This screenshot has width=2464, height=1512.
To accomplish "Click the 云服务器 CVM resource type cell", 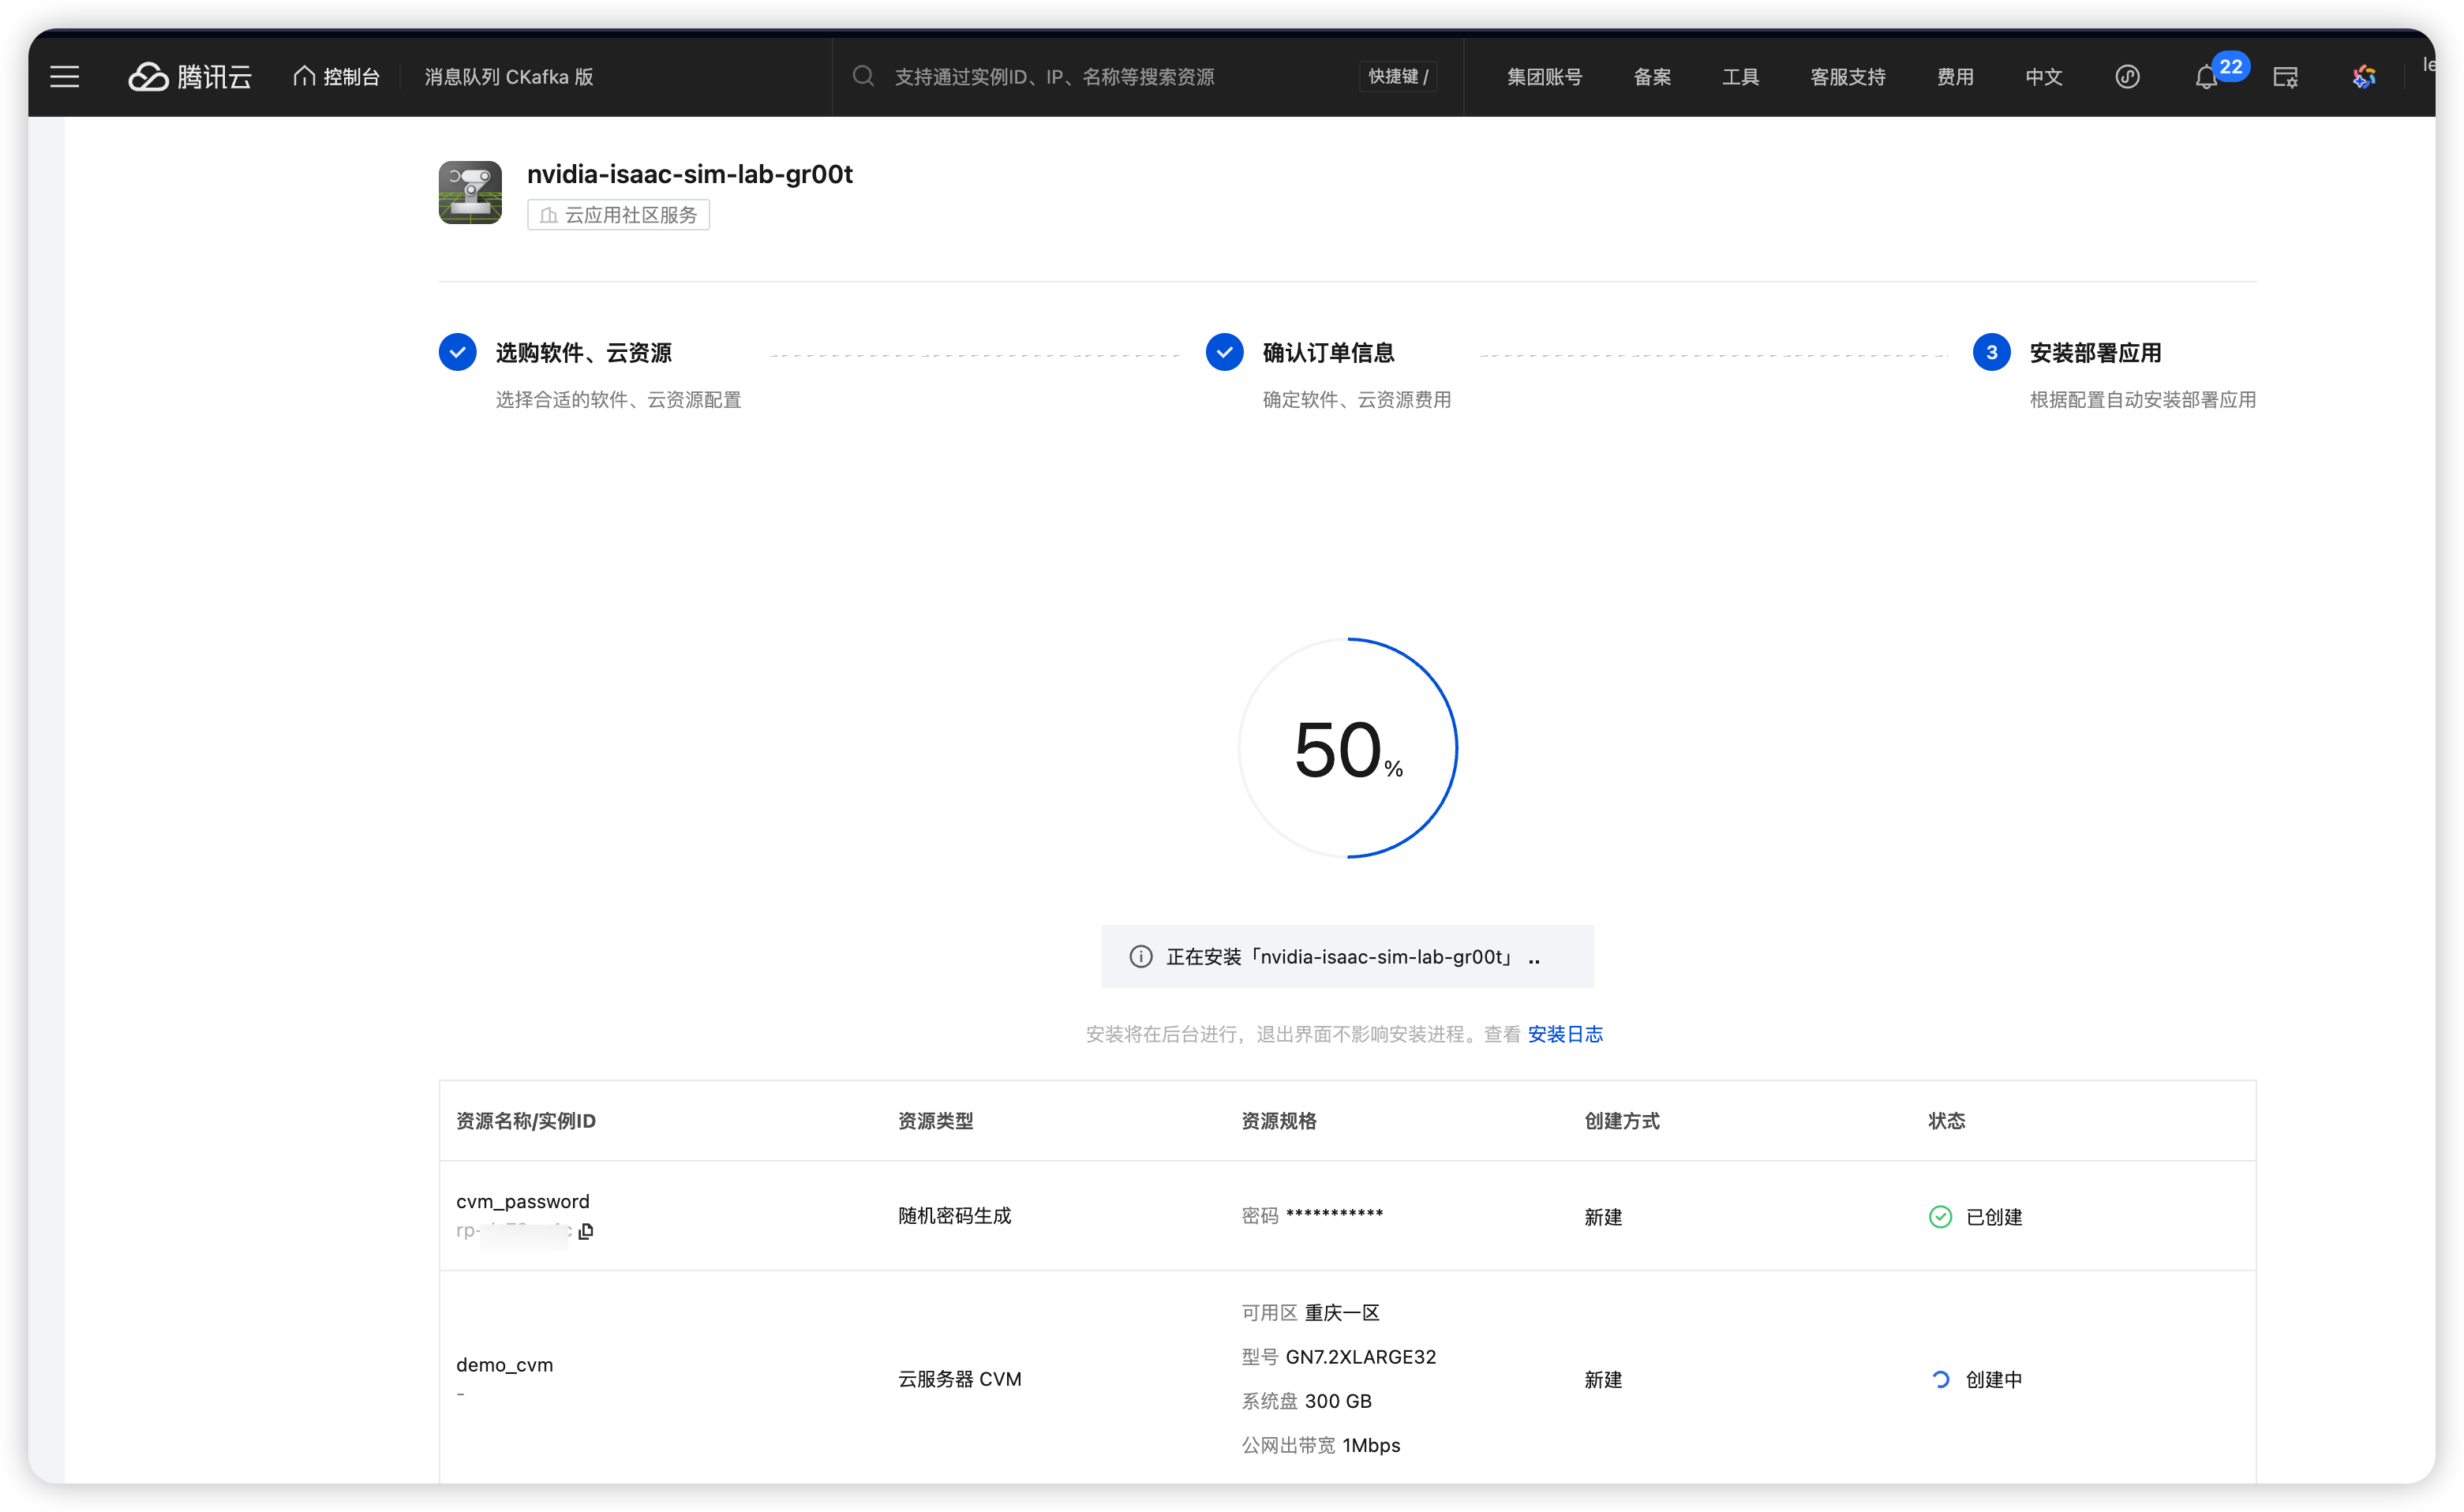I will point(959,1379).
